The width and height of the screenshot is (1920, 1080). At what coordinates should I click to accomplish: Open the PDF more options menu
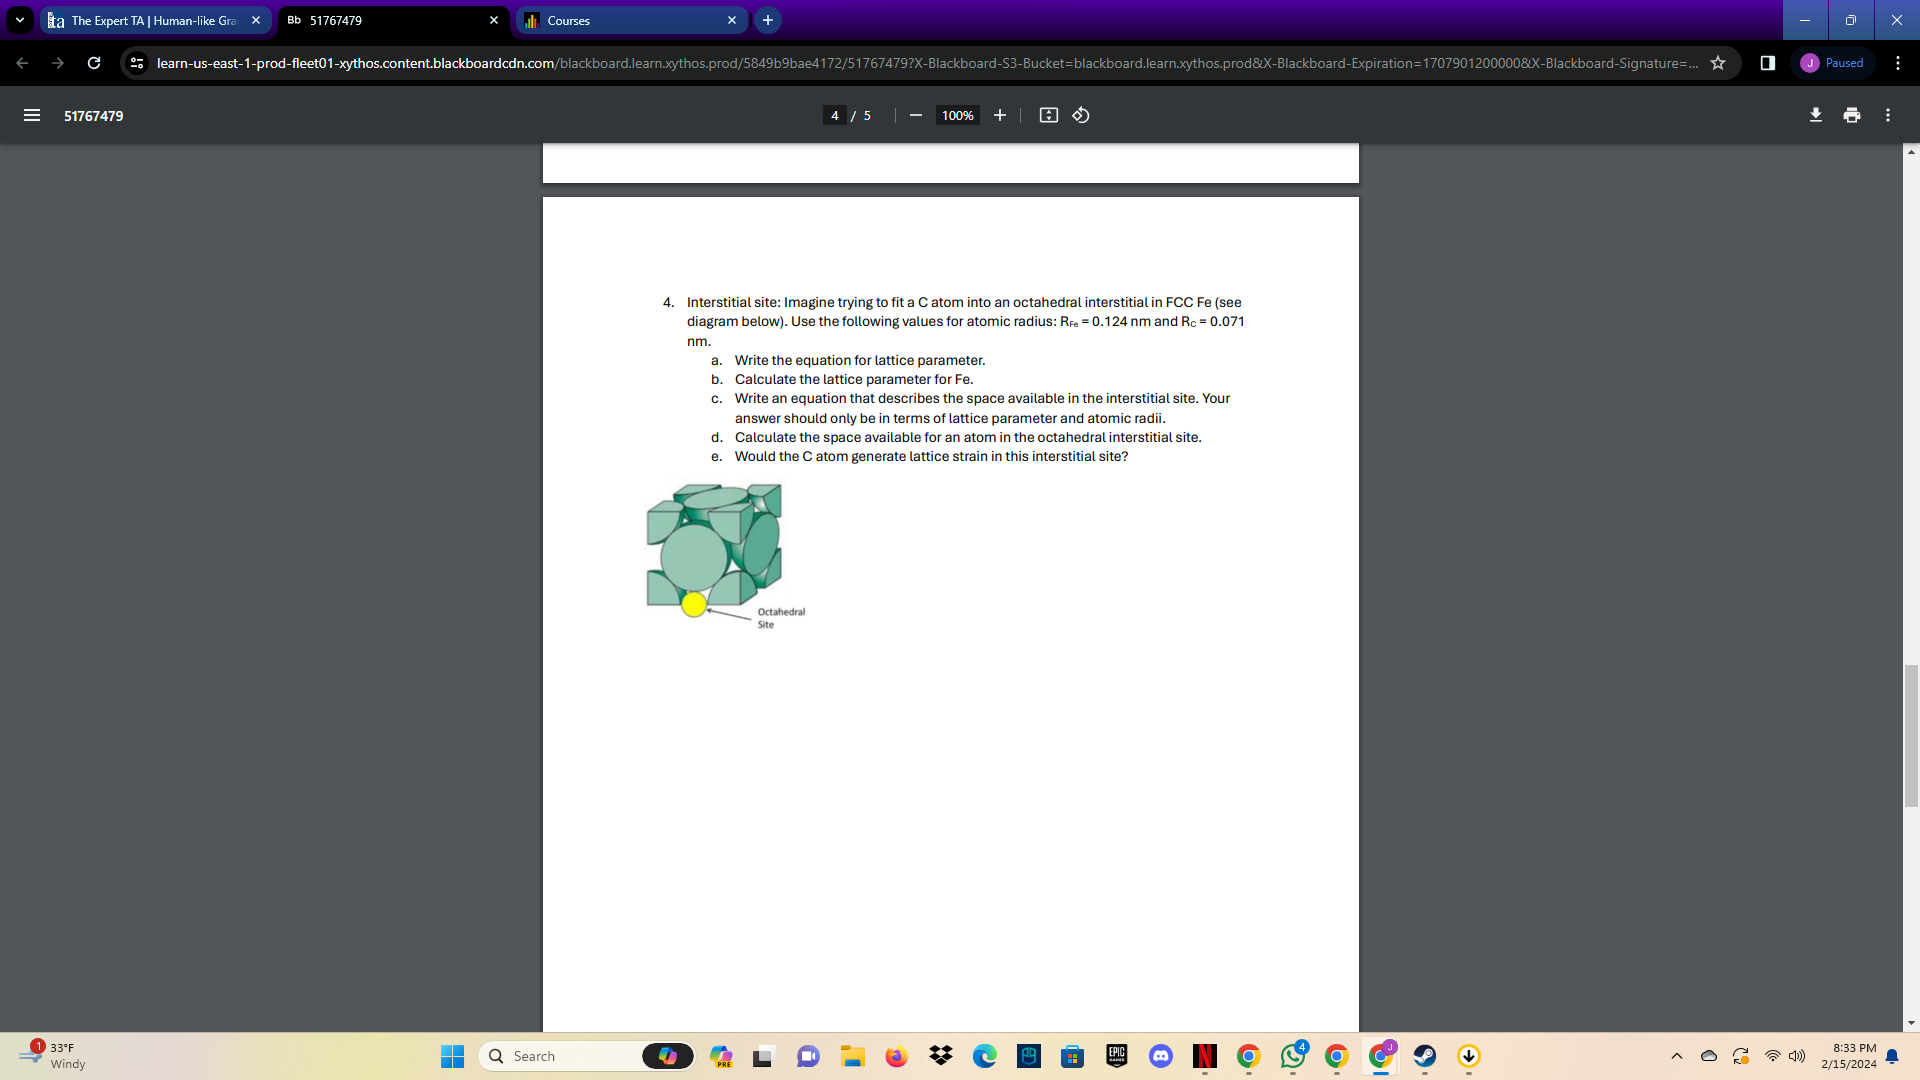(1888, 115)
